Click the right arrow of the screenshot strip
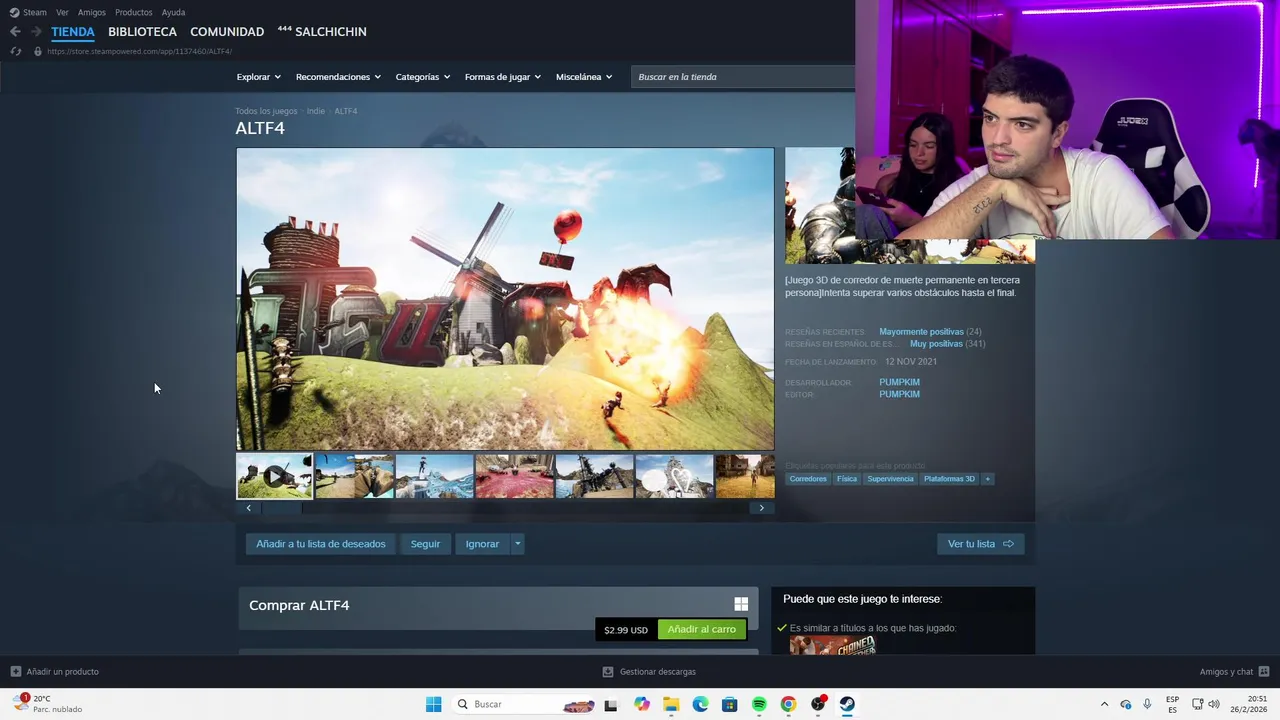This screenshot has width=1280, height=720. point(761,508)
